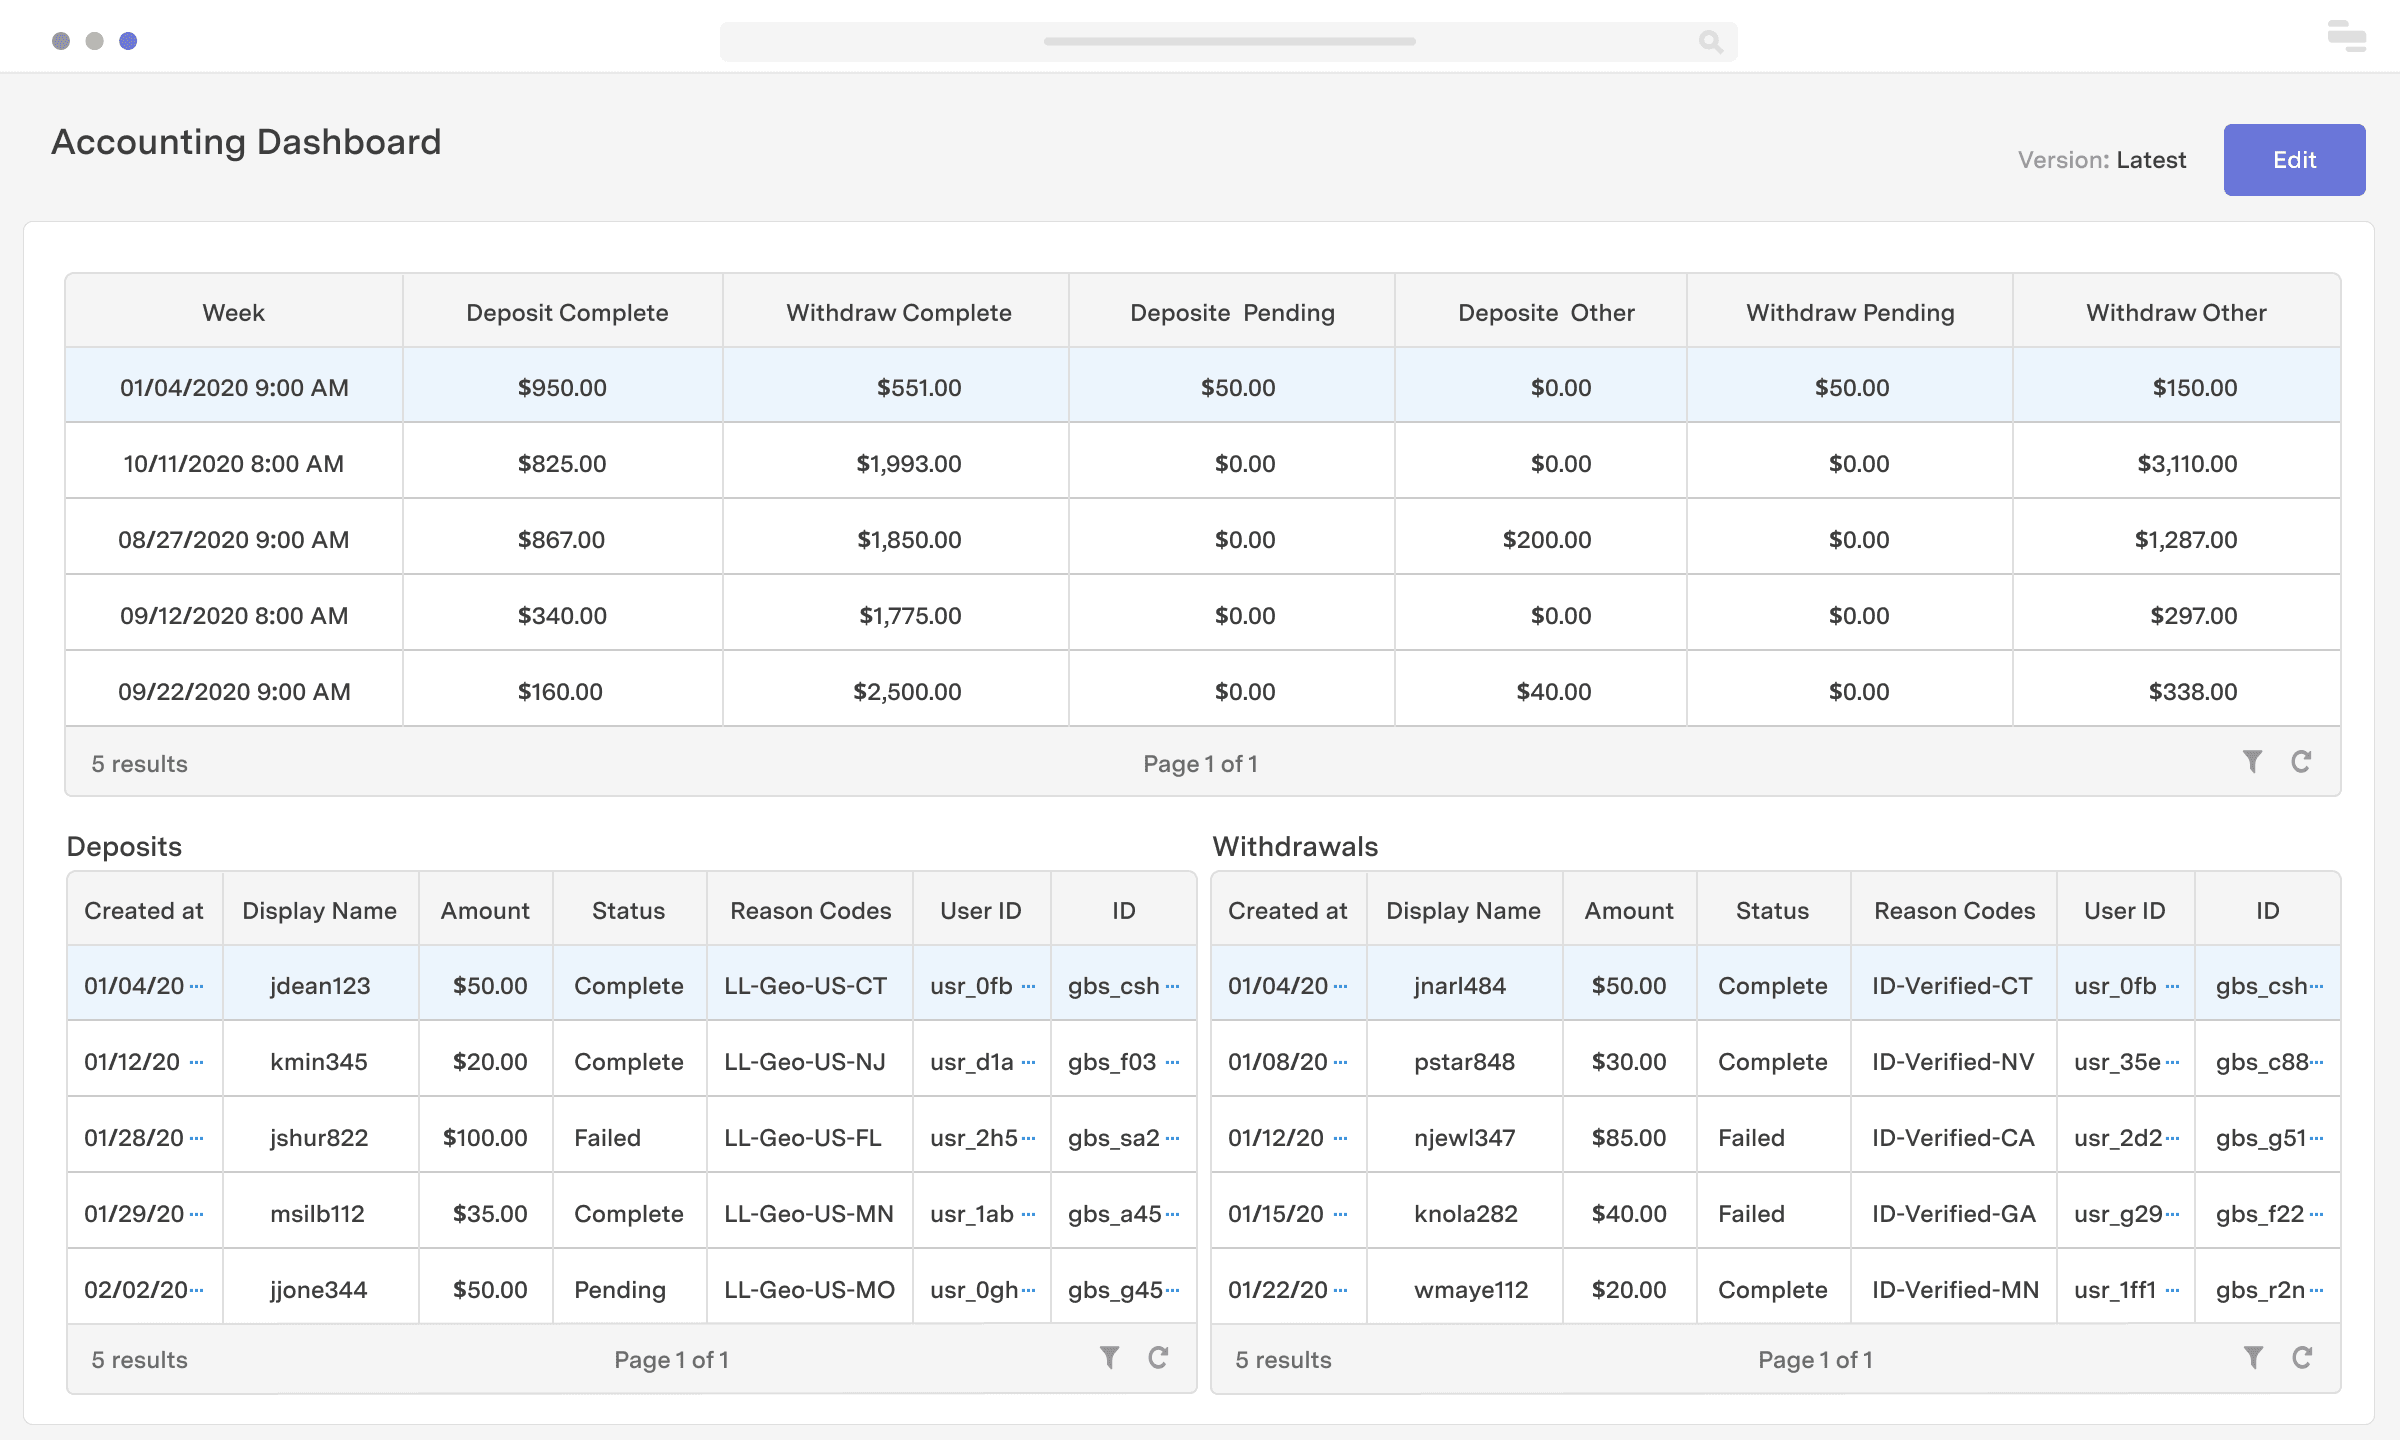2400x1440 pixels.
Task: Click the filter icon in weekly summary table
Action: coord(2252,762)
